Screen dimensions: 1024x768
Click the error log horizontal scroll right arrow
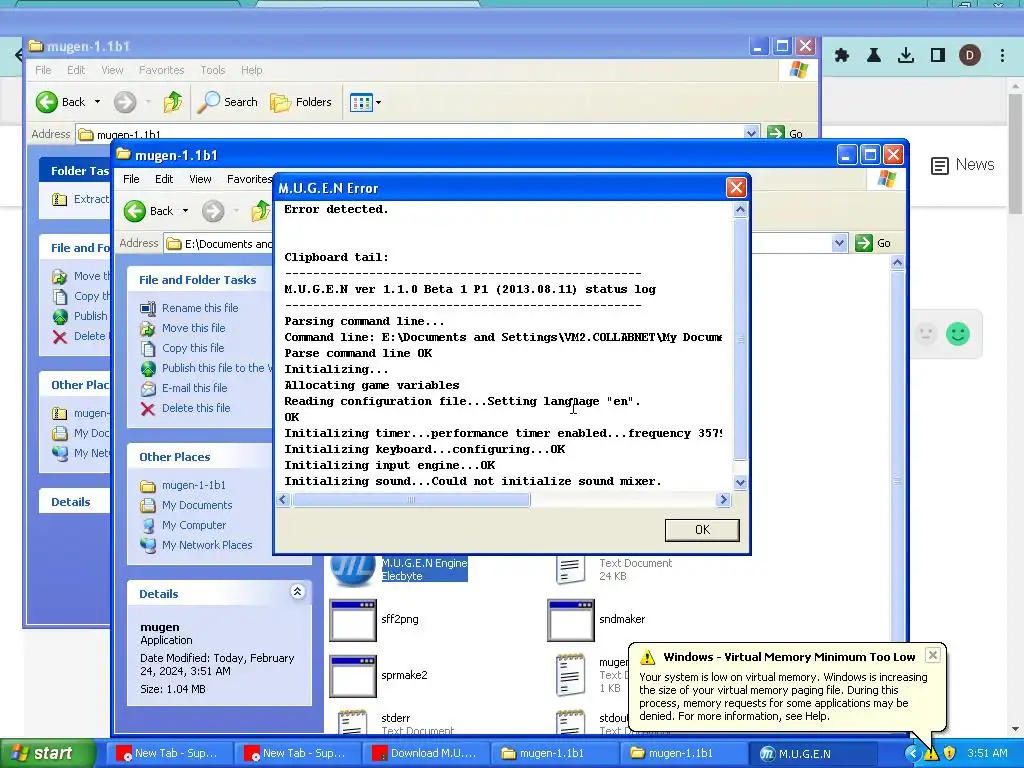pyautogui.click(x=723, y=500)
